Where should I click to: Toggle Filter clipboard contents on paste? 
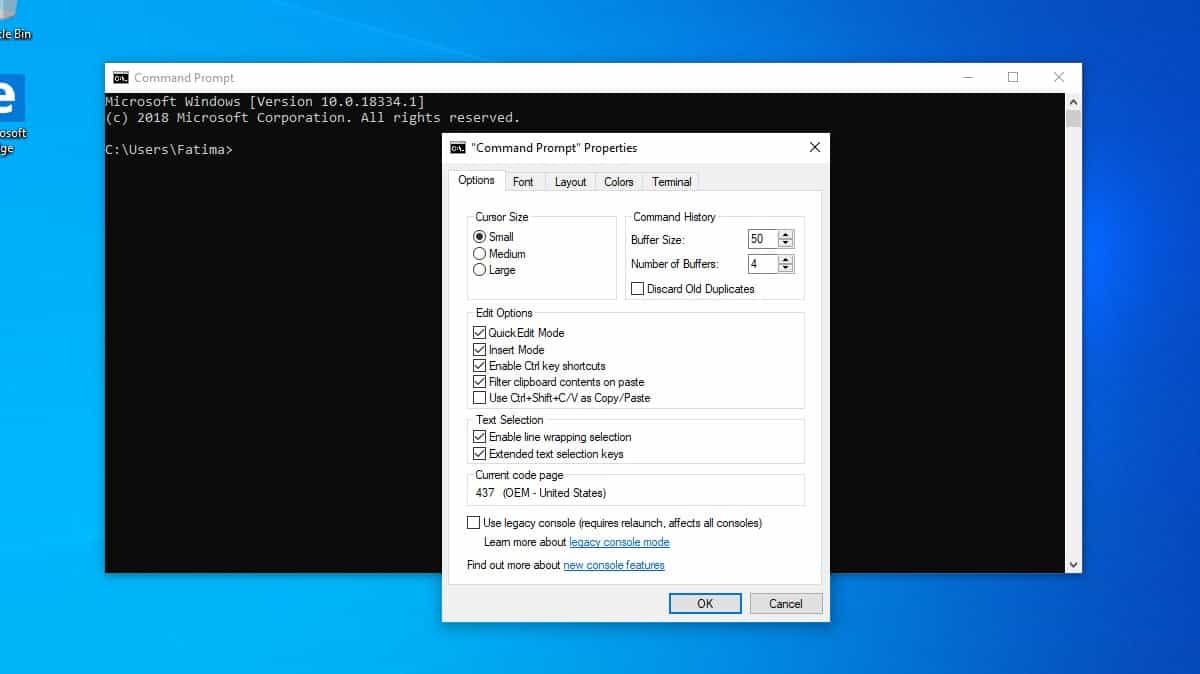point(480,382)
